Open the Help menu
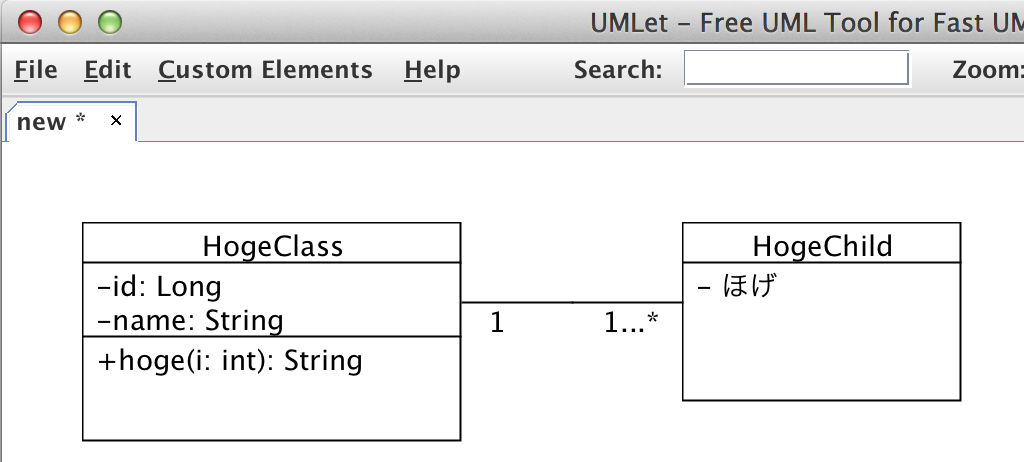This screenshot has width=1024, height=462. (x=432, y=70)
